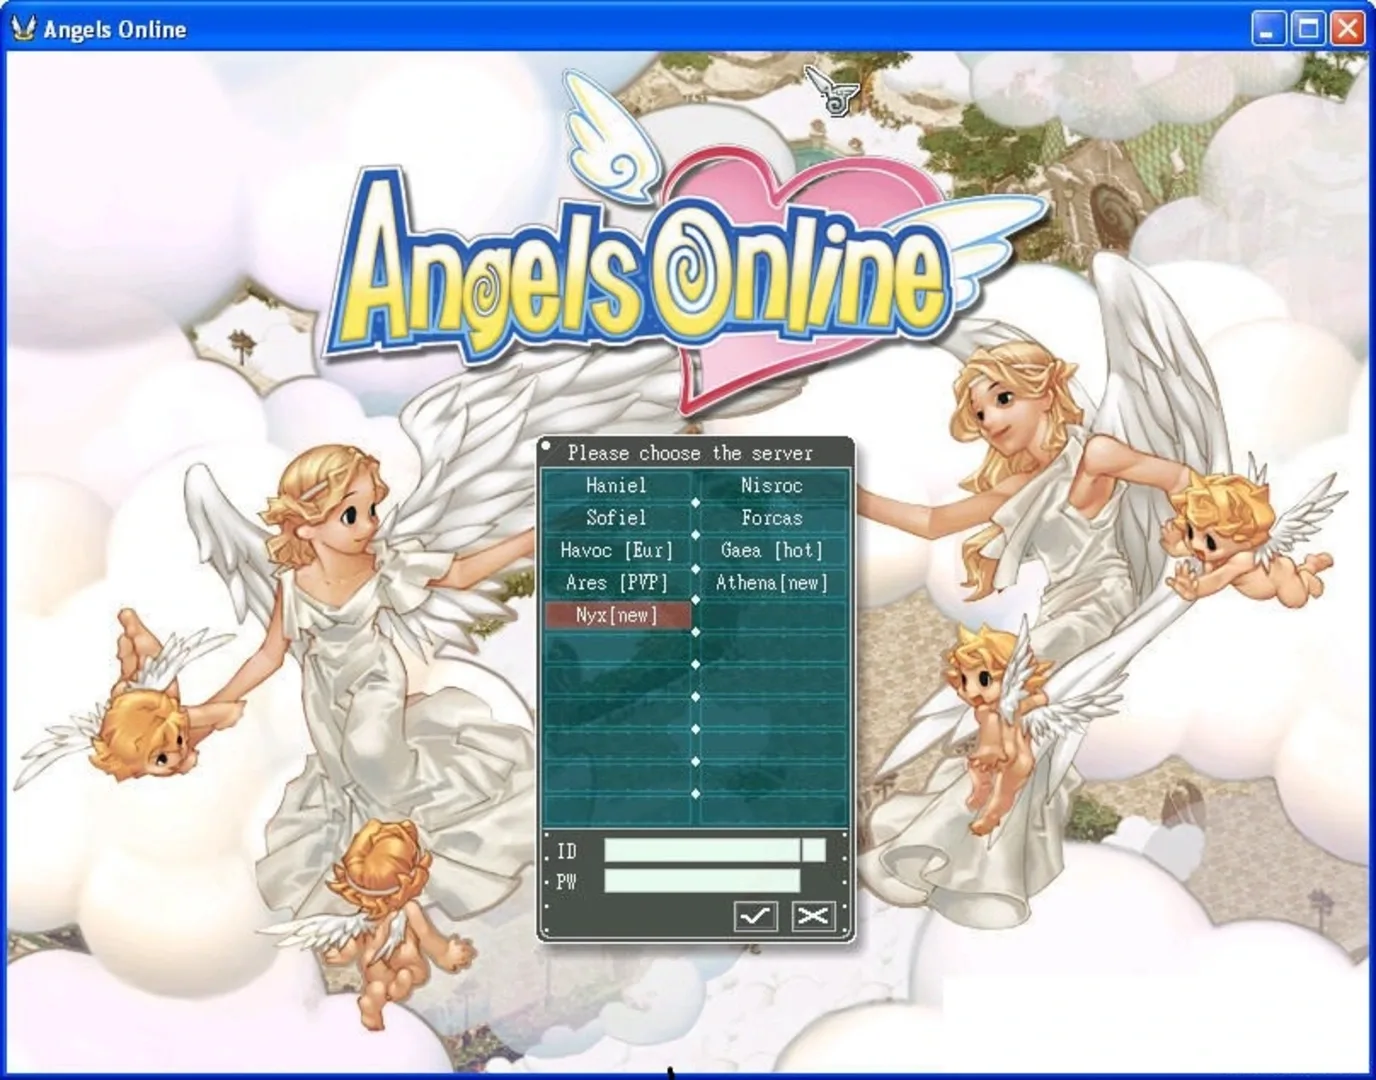Select the Nisroc server
This screenshot has width=1376, height=1080.
[773, 485]
